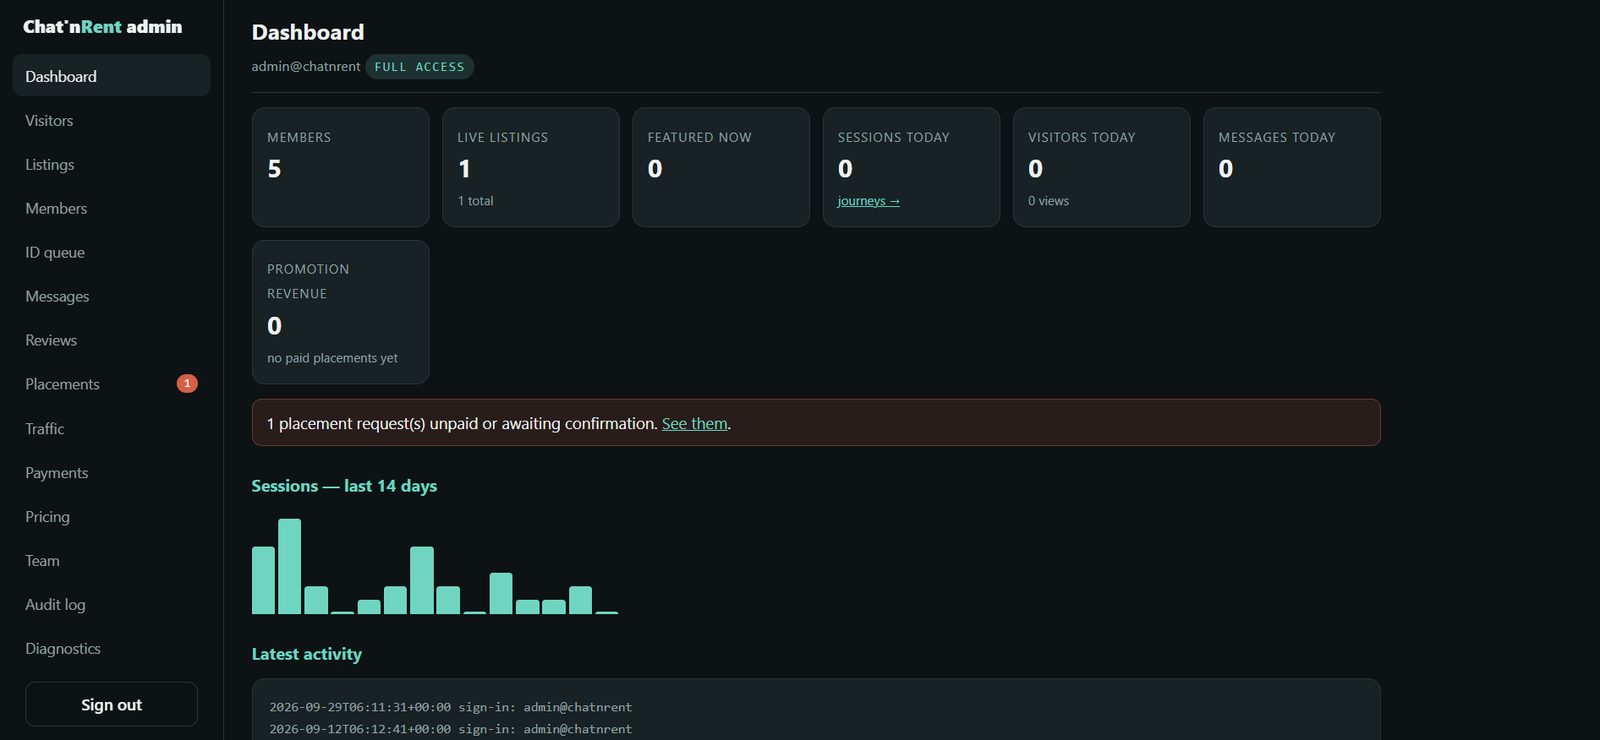Click the 'no paid placements yet' text

tap(332, 358)
